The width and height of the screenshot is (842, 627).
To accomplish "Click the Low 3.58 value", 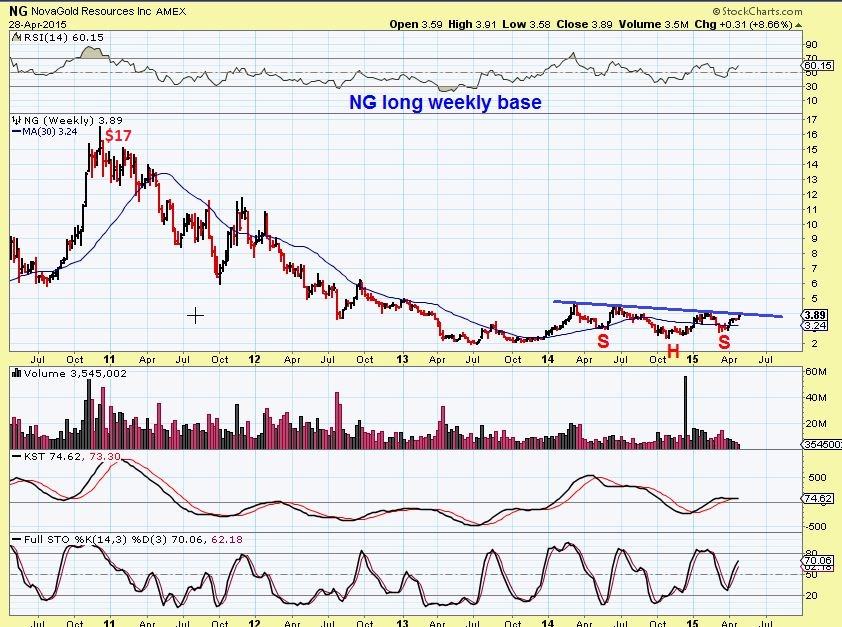I will 527,24.
